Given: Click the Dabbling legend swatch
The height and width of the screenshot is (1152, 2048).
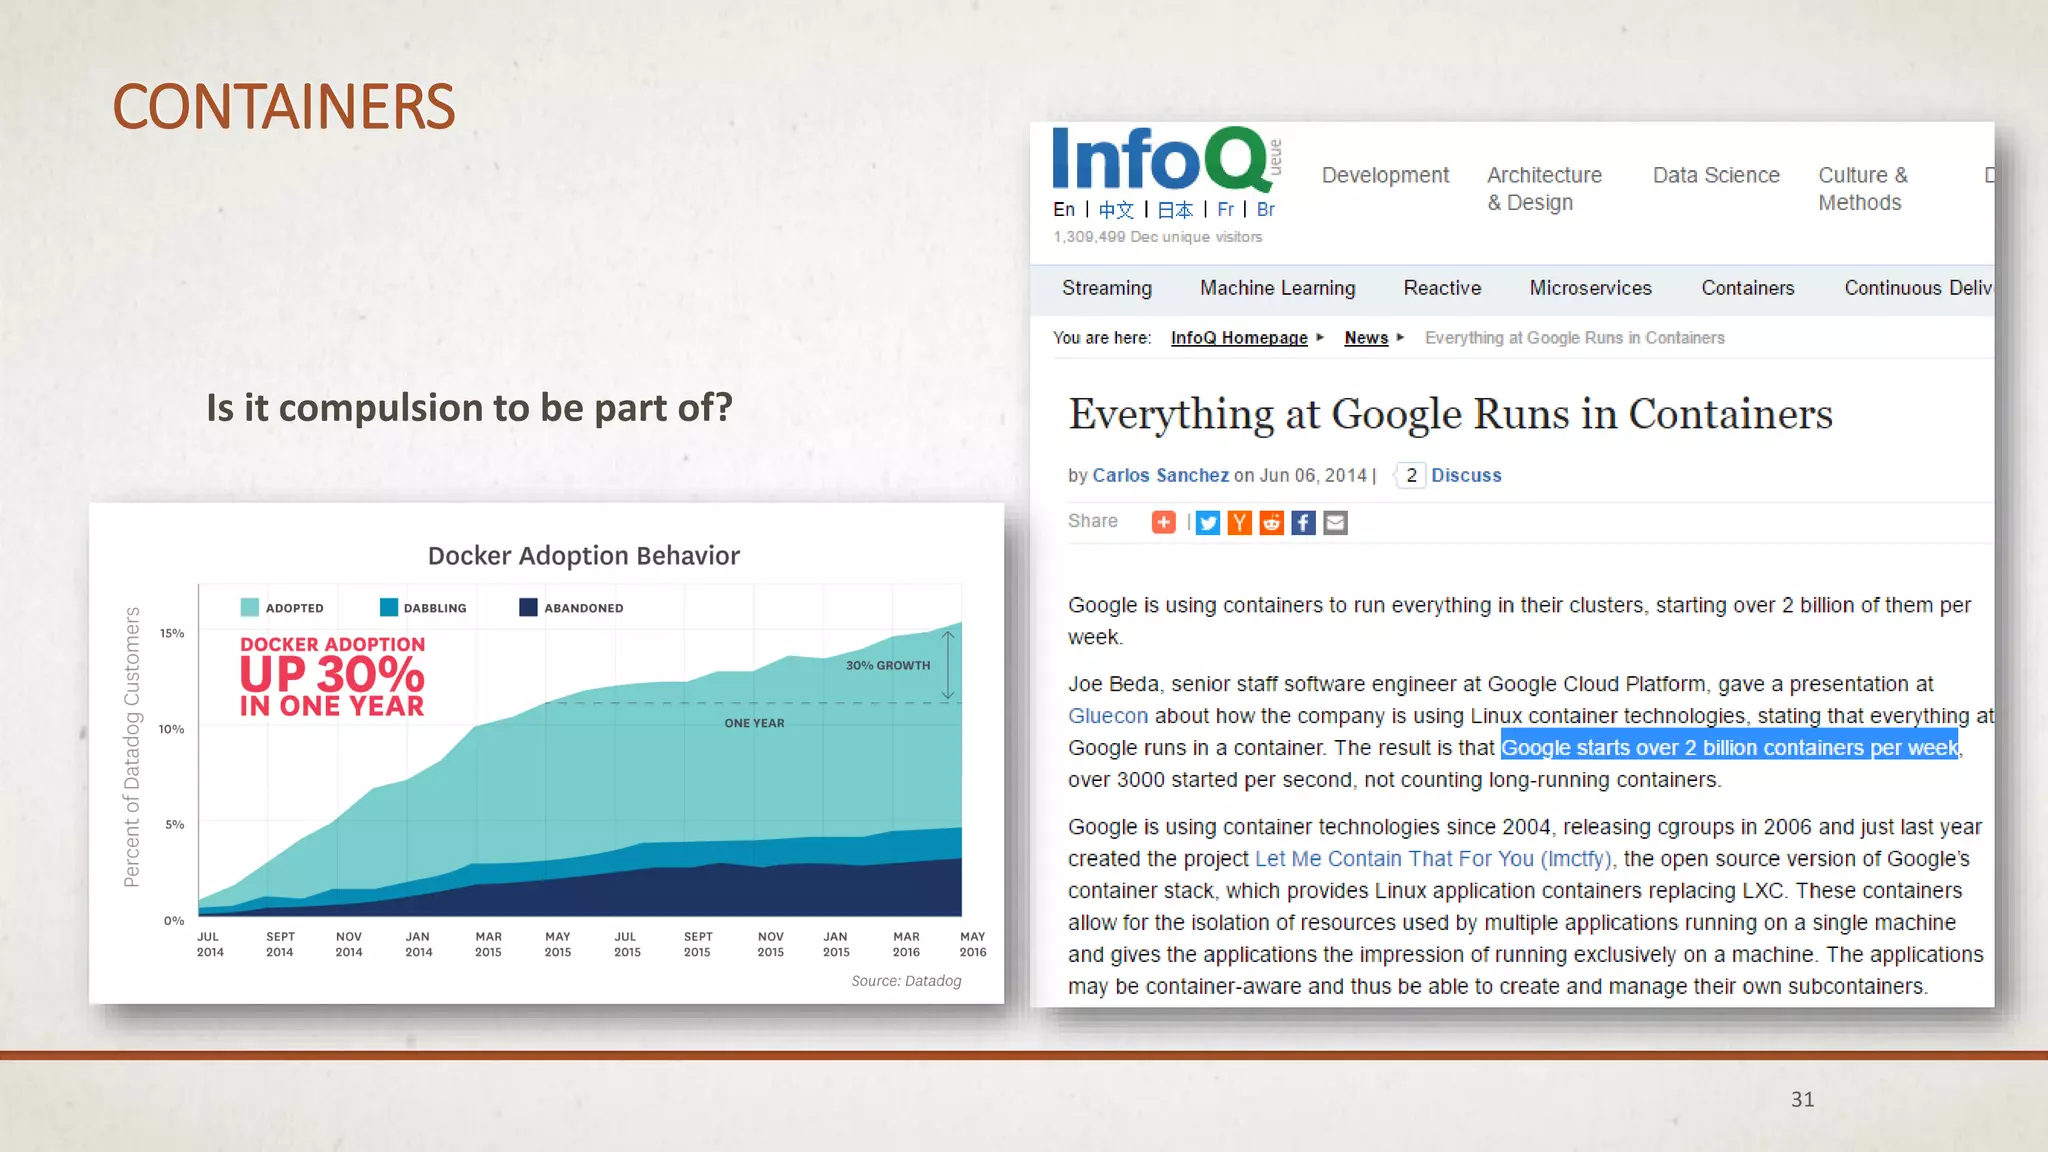Looking at the screenshot, I should pyautogui.click(x=389, y=607).
